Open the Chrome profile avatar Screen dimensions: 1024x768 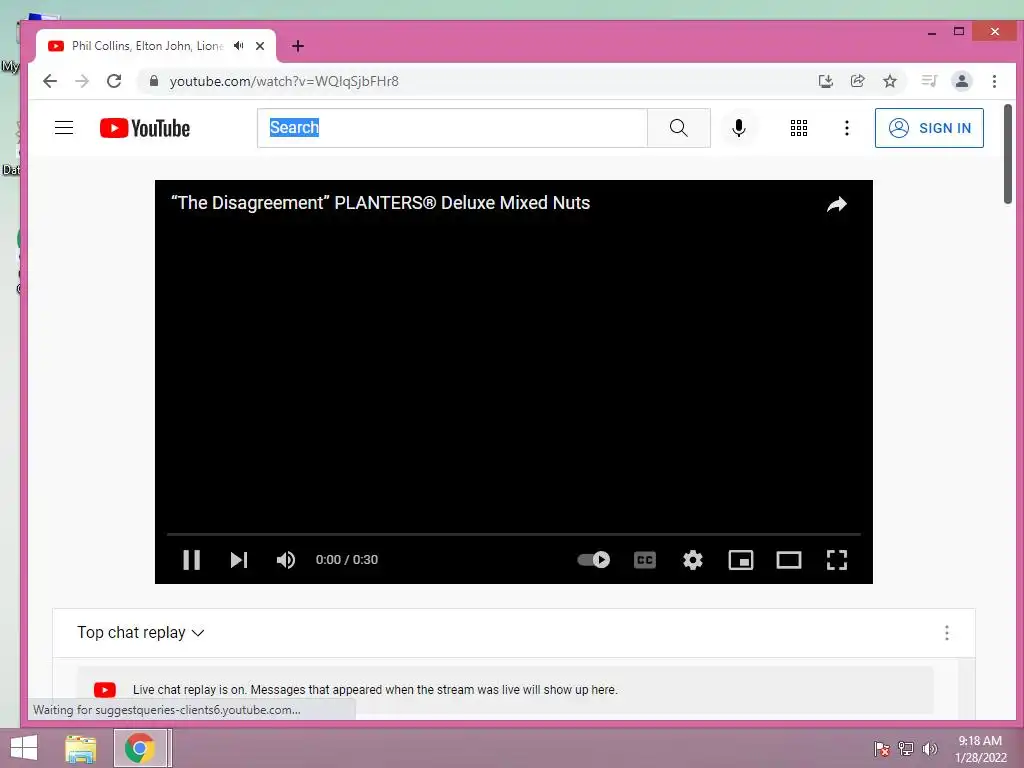coord(962,81)
